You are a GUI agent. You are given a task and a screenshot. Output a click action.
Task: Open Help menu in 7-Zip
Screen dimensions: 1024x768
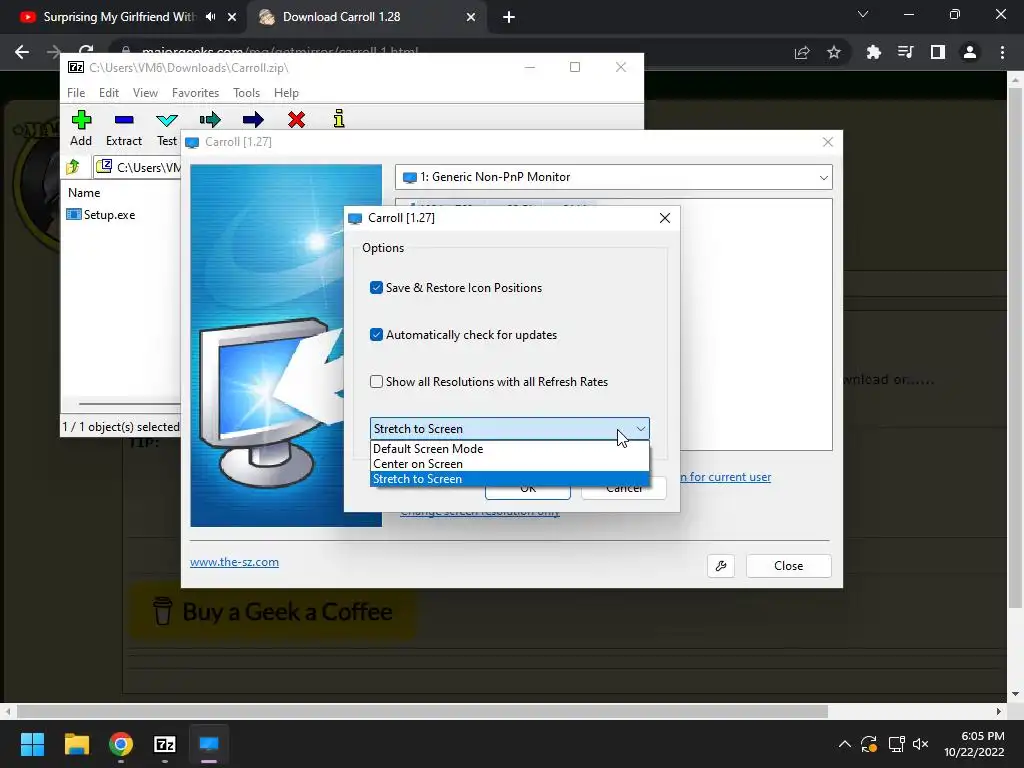(286, 93)
